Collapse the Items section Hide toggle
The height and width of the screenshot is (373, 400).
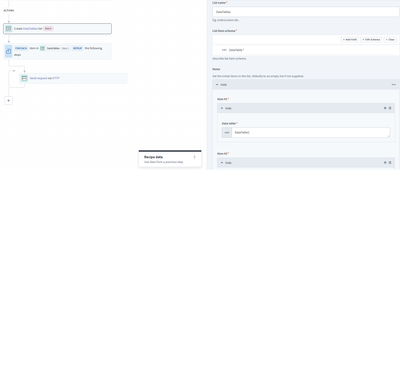(221, 85)
